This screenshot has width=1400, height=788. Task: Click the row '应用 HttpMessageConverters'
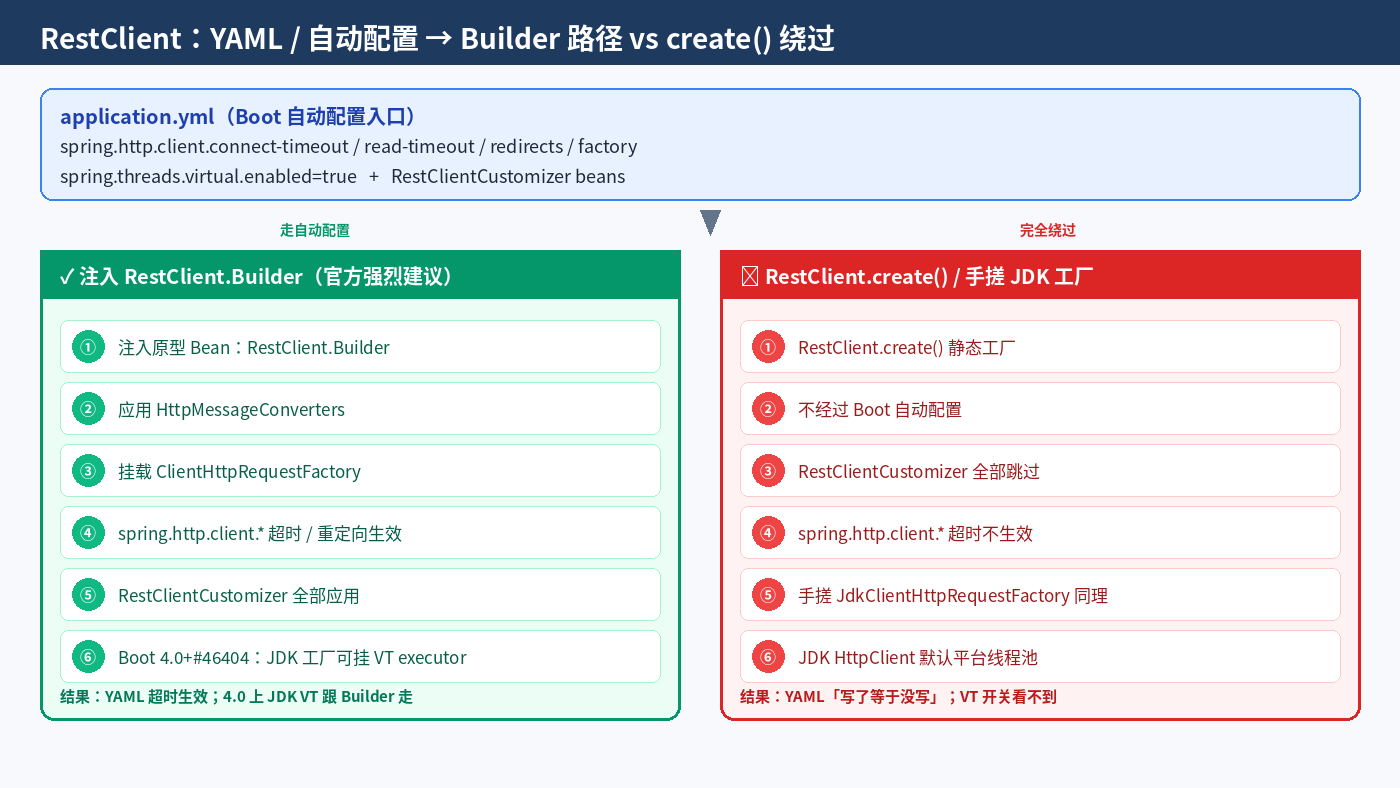click(360, 409)
